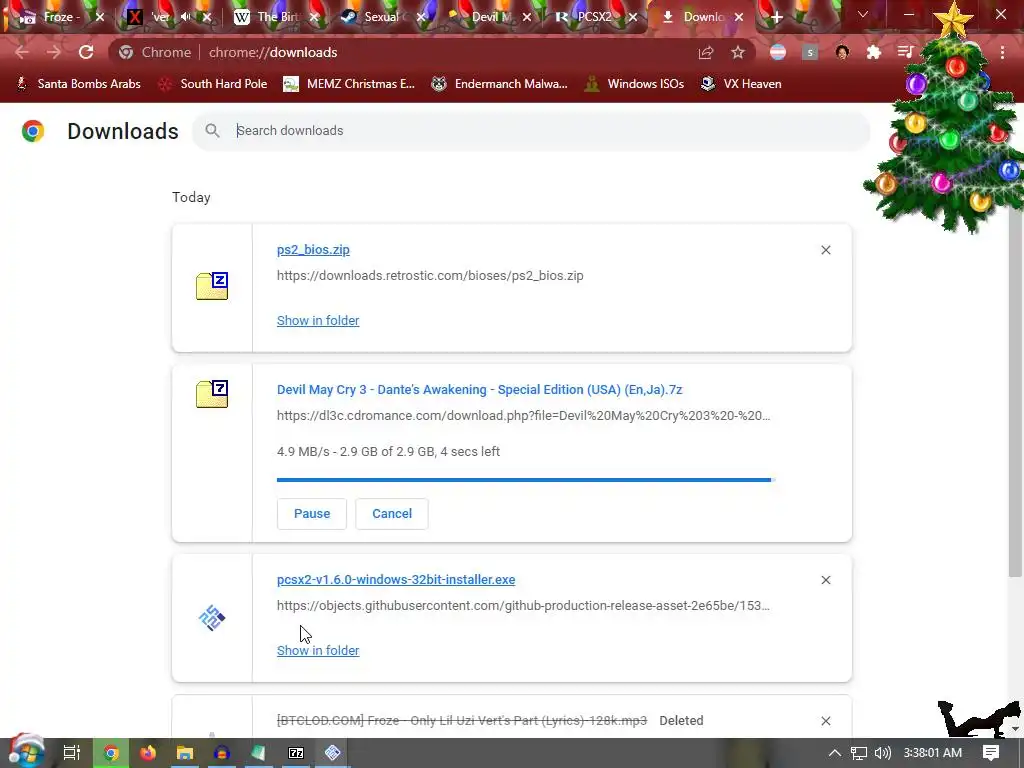Click the page vertical scrollbar

(x=1014, y=392)
